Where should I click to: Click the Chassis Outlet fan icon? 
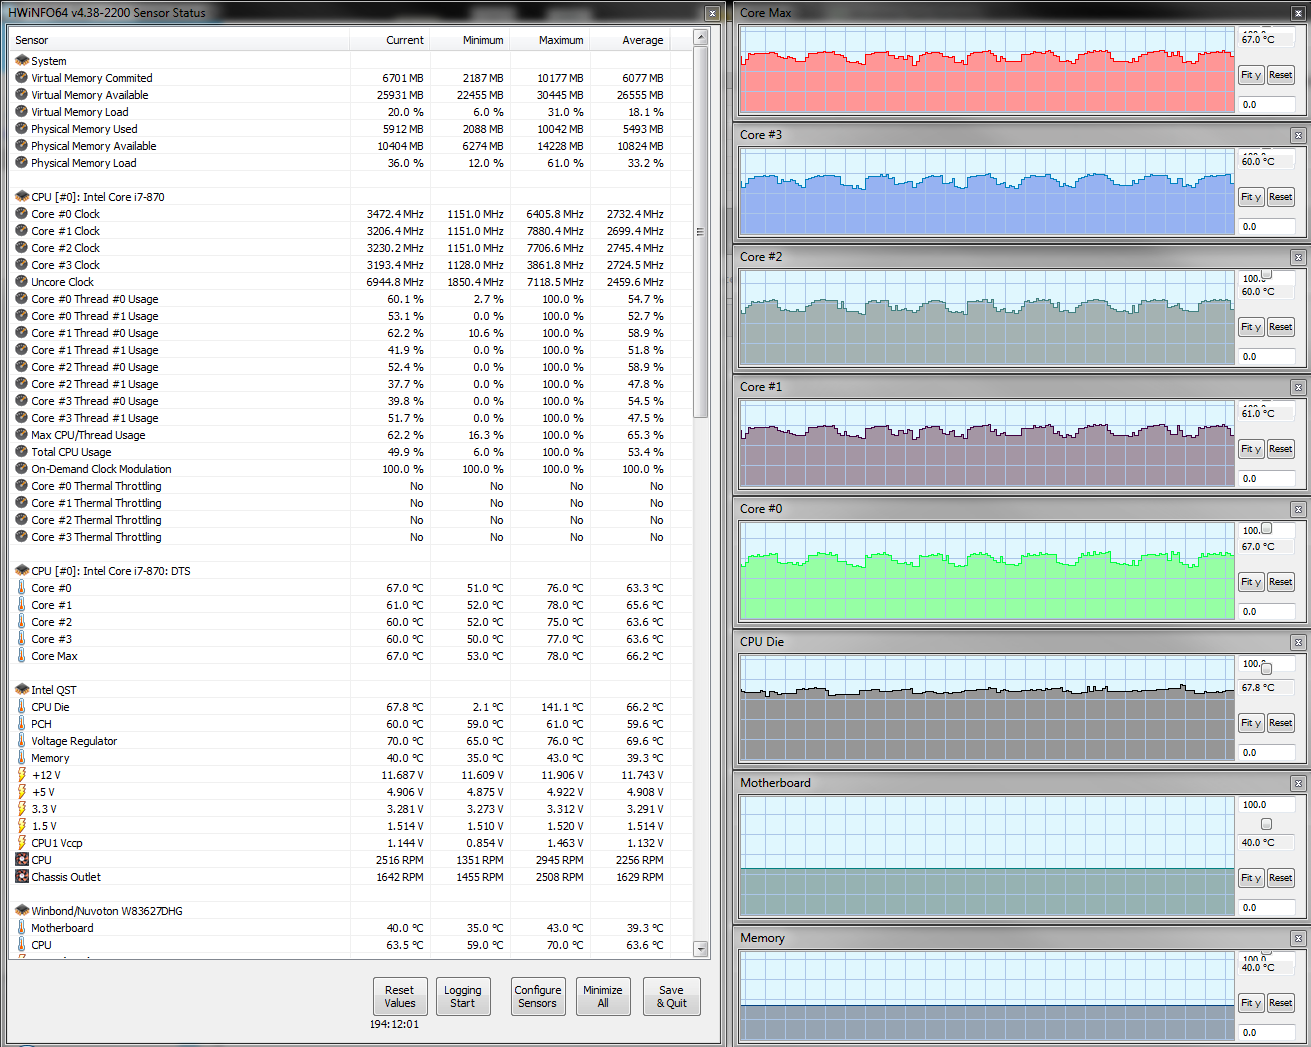pyautogui.click(x=22, y=877)
